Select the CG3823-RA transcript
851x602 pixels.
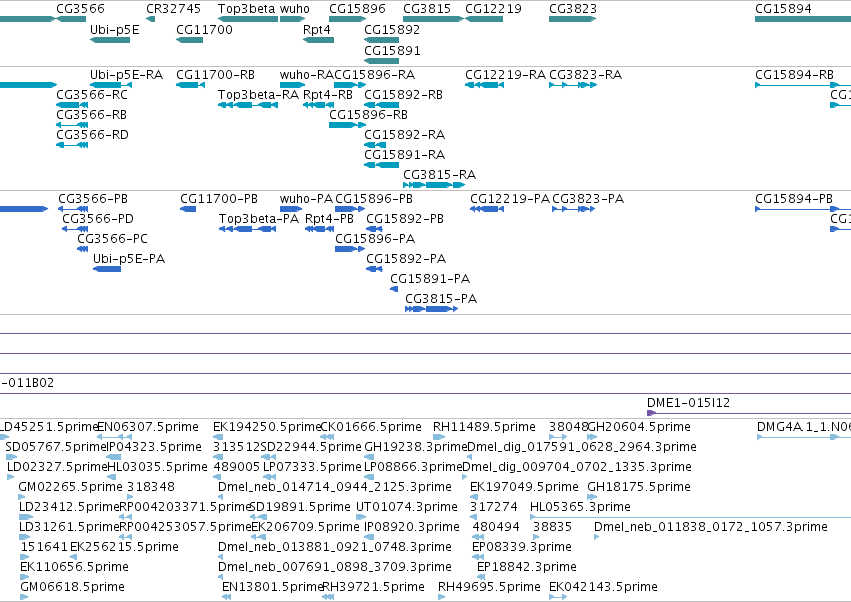click(x=585, y=75)
